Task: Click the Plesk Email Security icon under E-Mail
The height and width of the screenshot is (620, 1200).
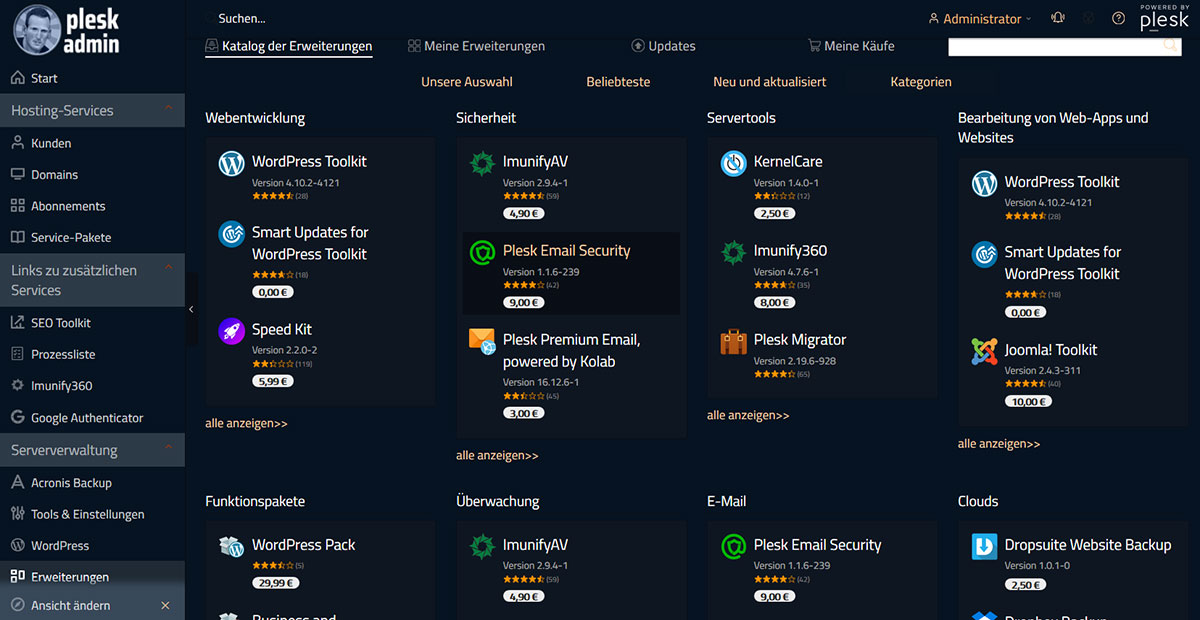Action: click(x=734, y=546)
